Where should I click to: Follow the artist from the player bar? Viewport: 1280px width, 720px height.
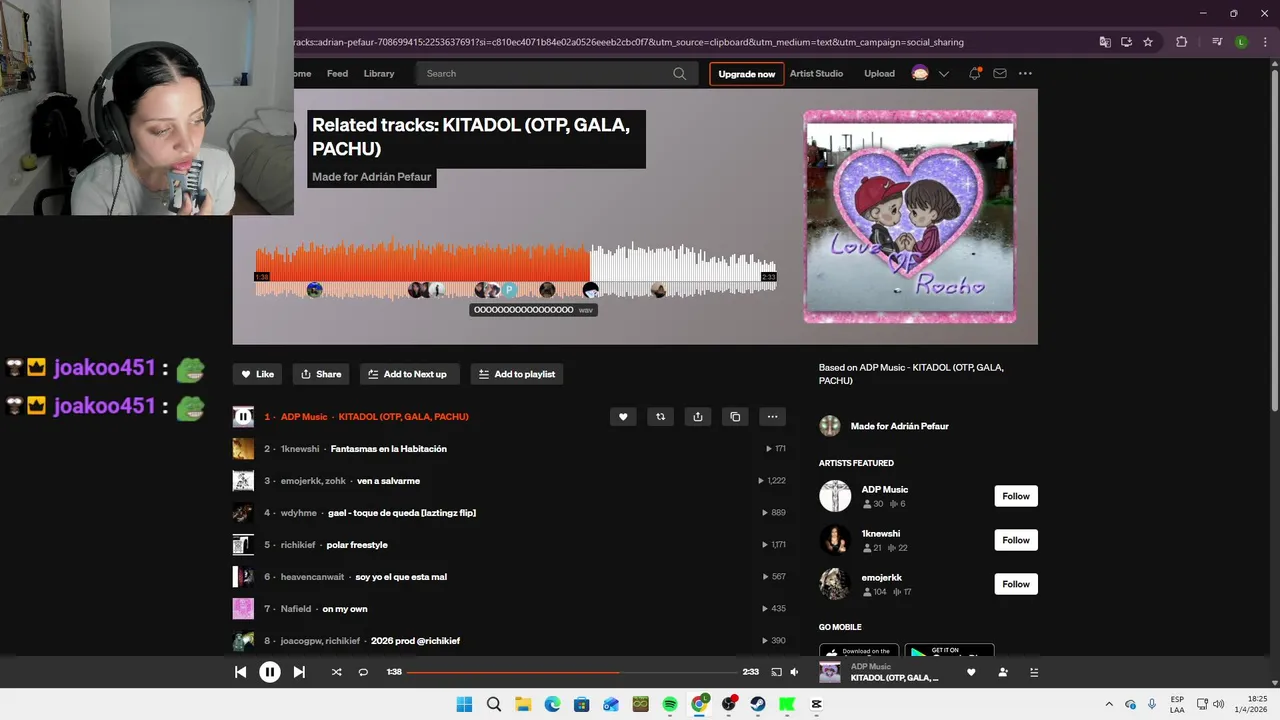1003,672
